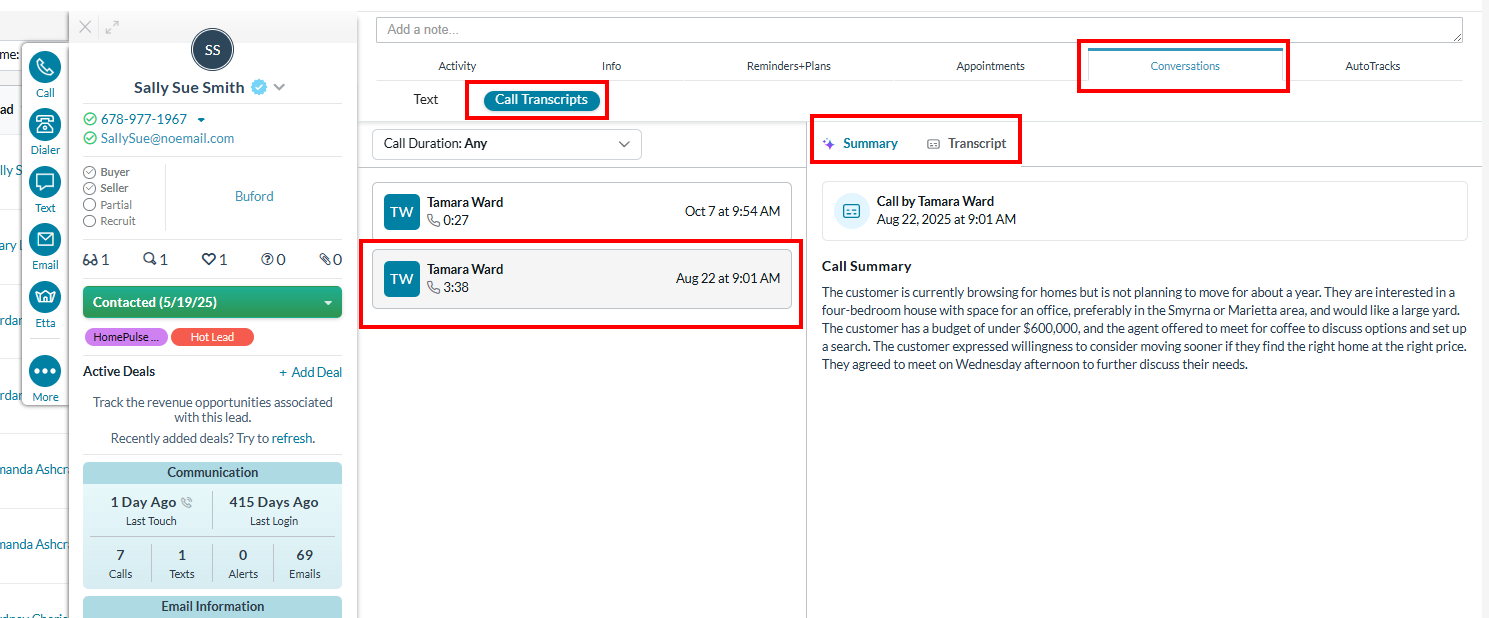Click the SS avatar circle
This screenshot has width=1489, height=618.
(212, 50)
